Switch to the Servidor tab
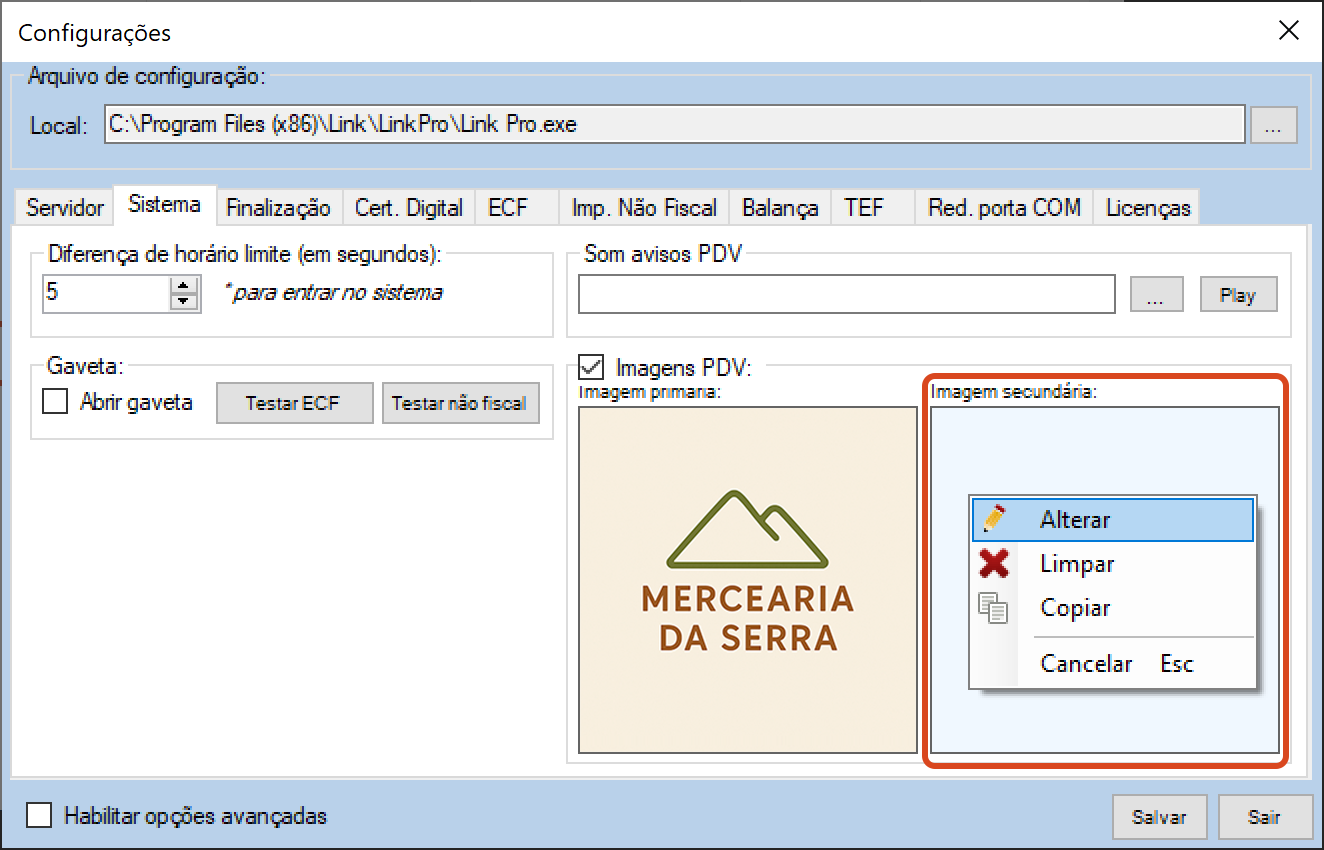Image resolution: width=1324 pixels, height=850 pixels. click(65, 208)
